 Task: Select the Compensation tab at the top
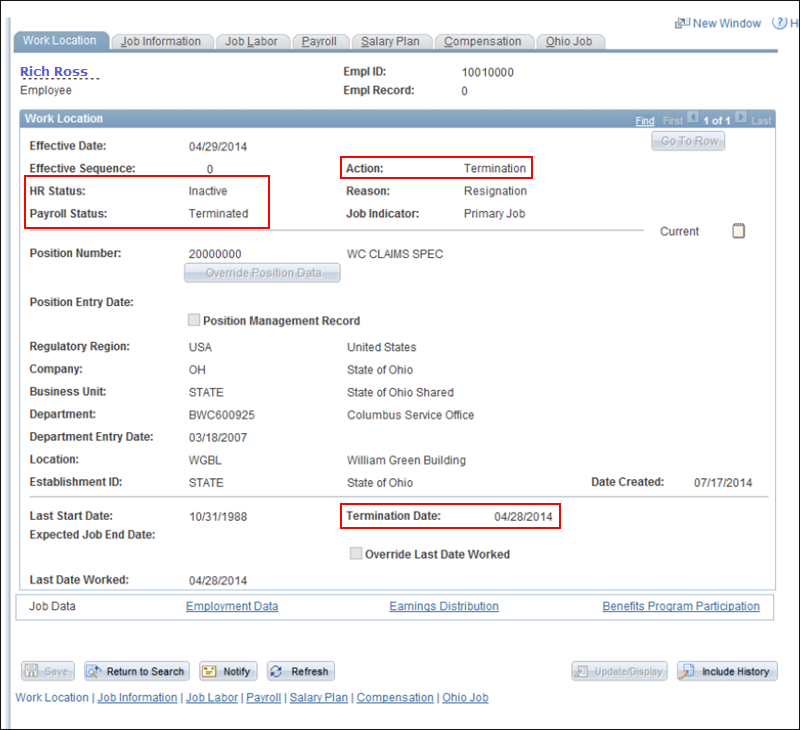point(483,42)
